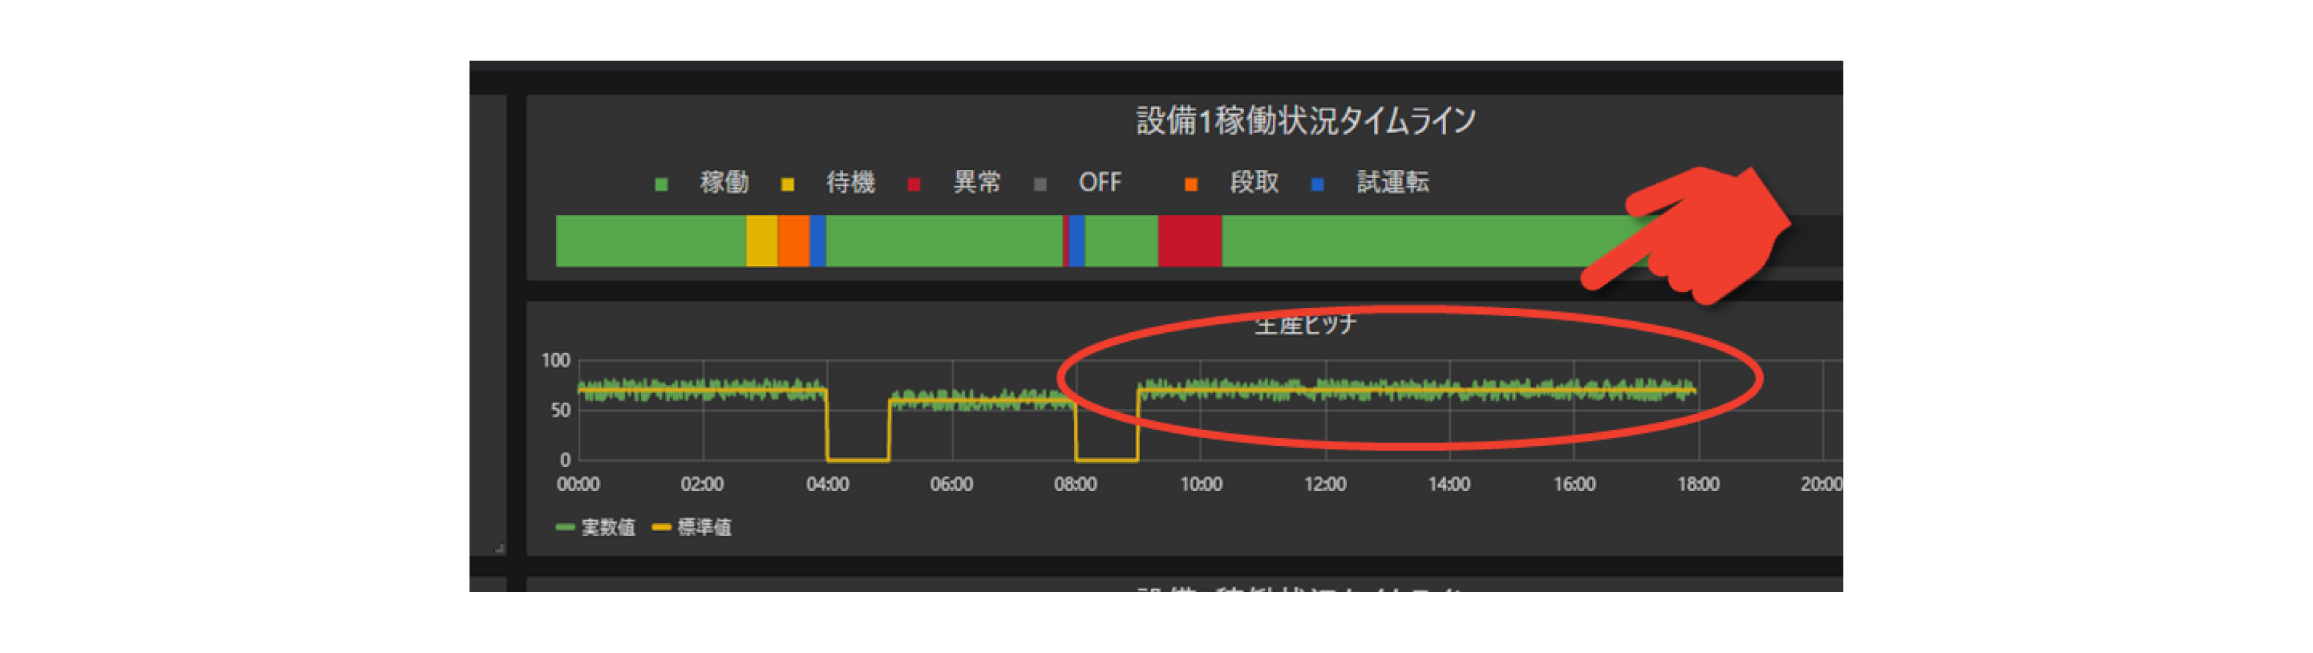This screenshot has height=653, width=2313.
Task: Open the 設備1稼働状況タイムライン panel title
Action: pyautogui.click(x=1306, y=121)
